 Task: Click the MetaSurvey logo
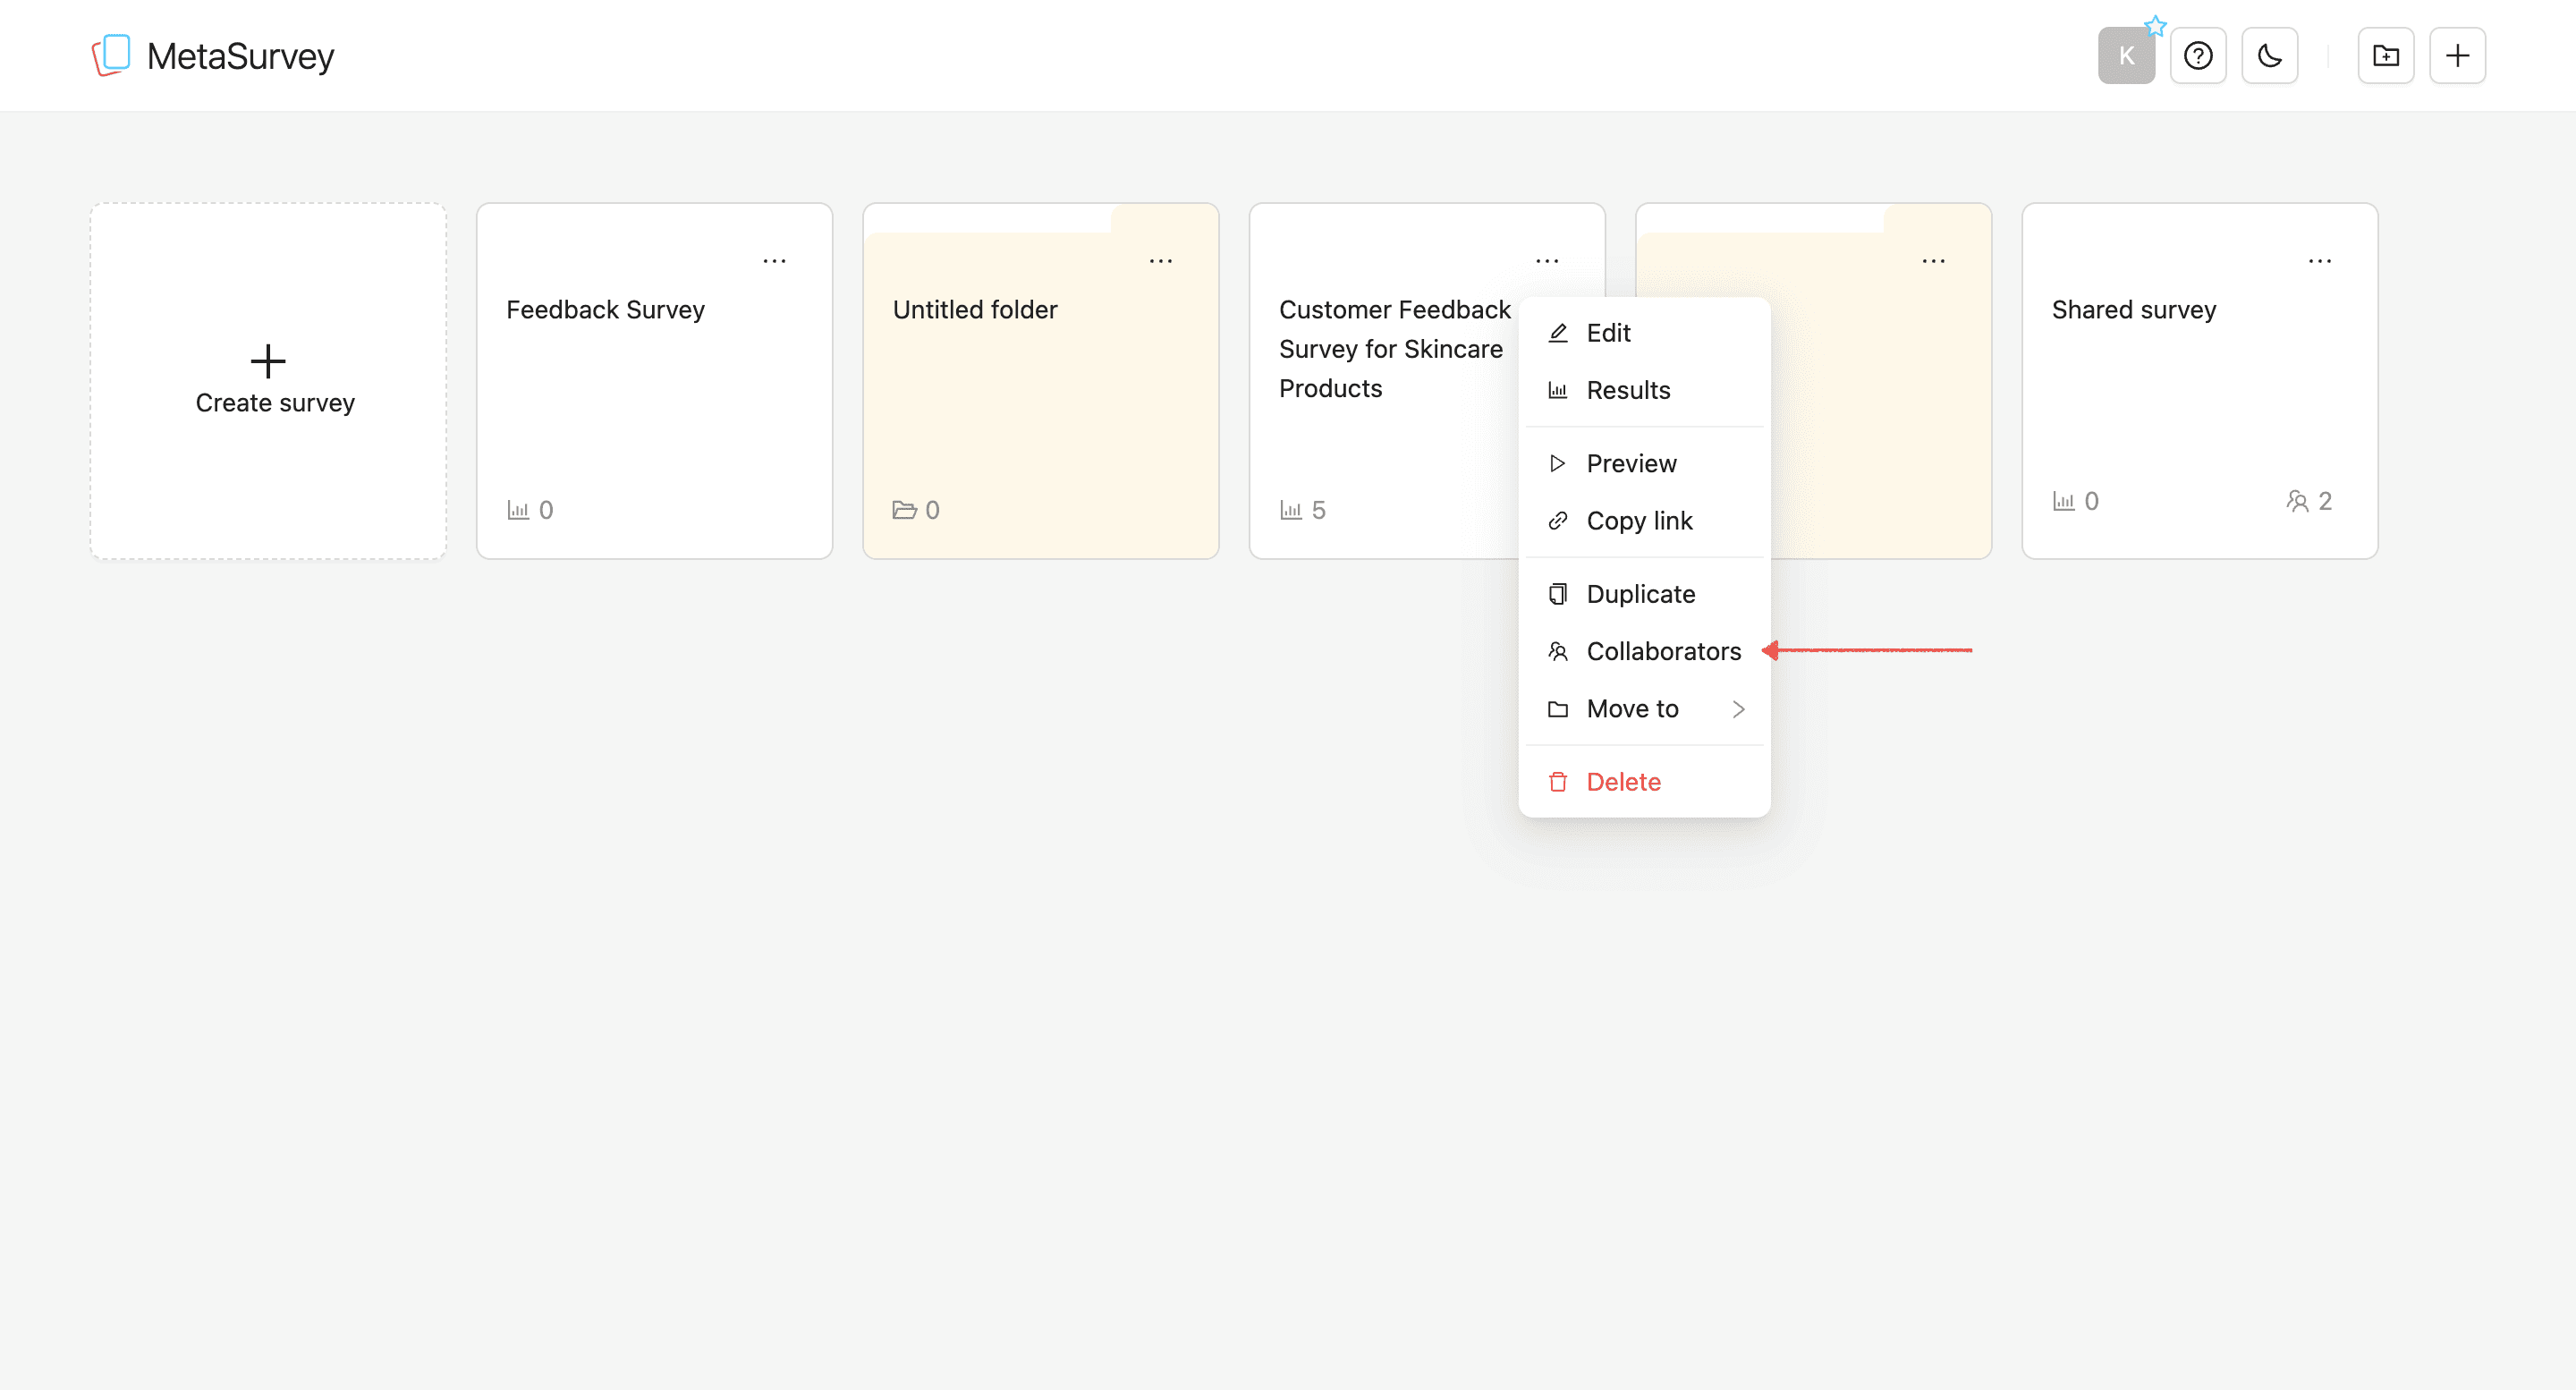coord(212,55)
